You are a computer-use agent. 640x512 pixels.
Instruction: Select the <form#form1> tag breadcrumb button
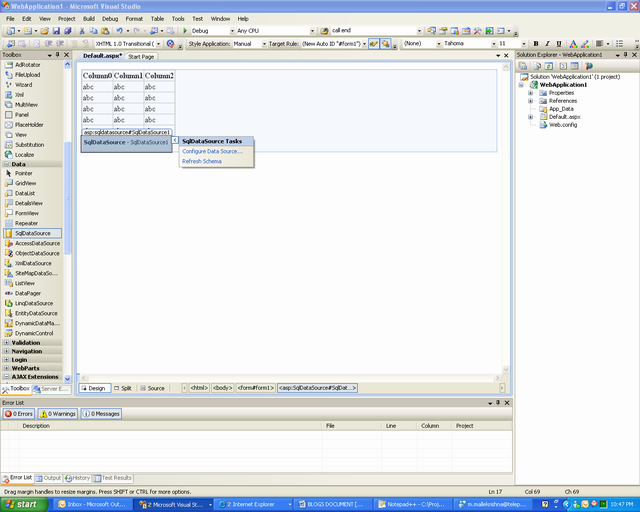(x=256, y=388)
